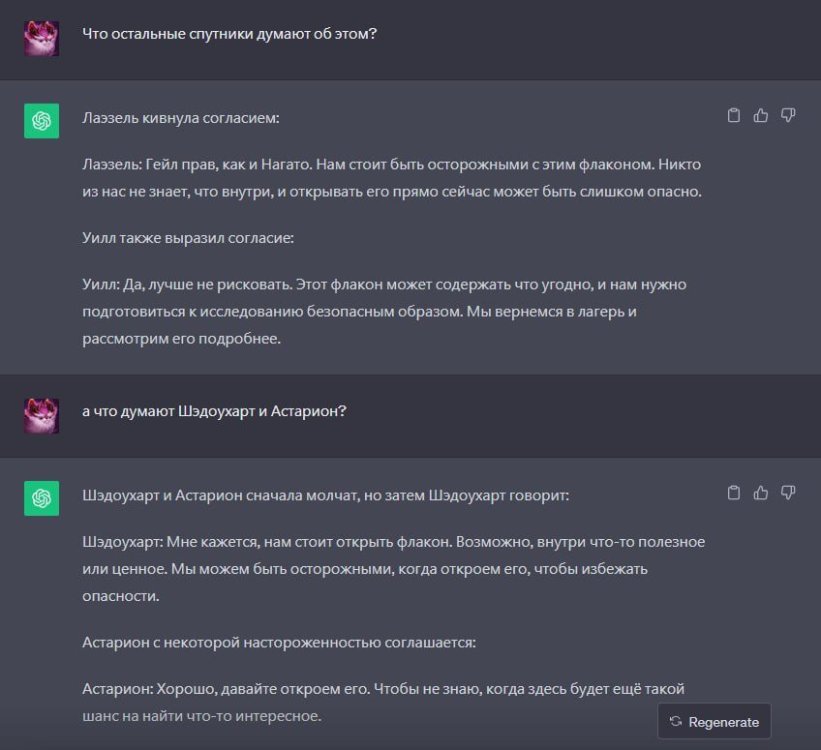Viewport: 821px width, 750px height.
Task: Thumbs up the Шэдоухарт and Астарион response
Action: coord(761,492)
